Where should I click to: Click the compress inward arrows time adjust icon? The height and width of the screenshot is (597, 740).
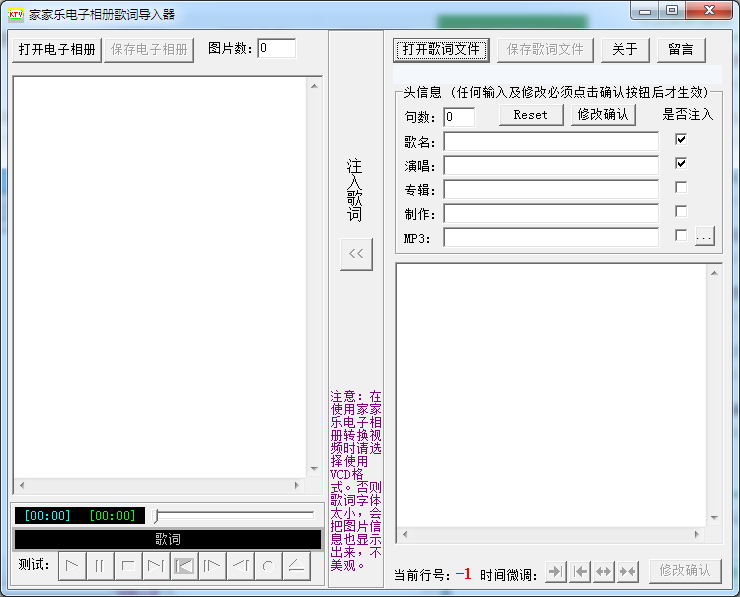tap(628, 572)
